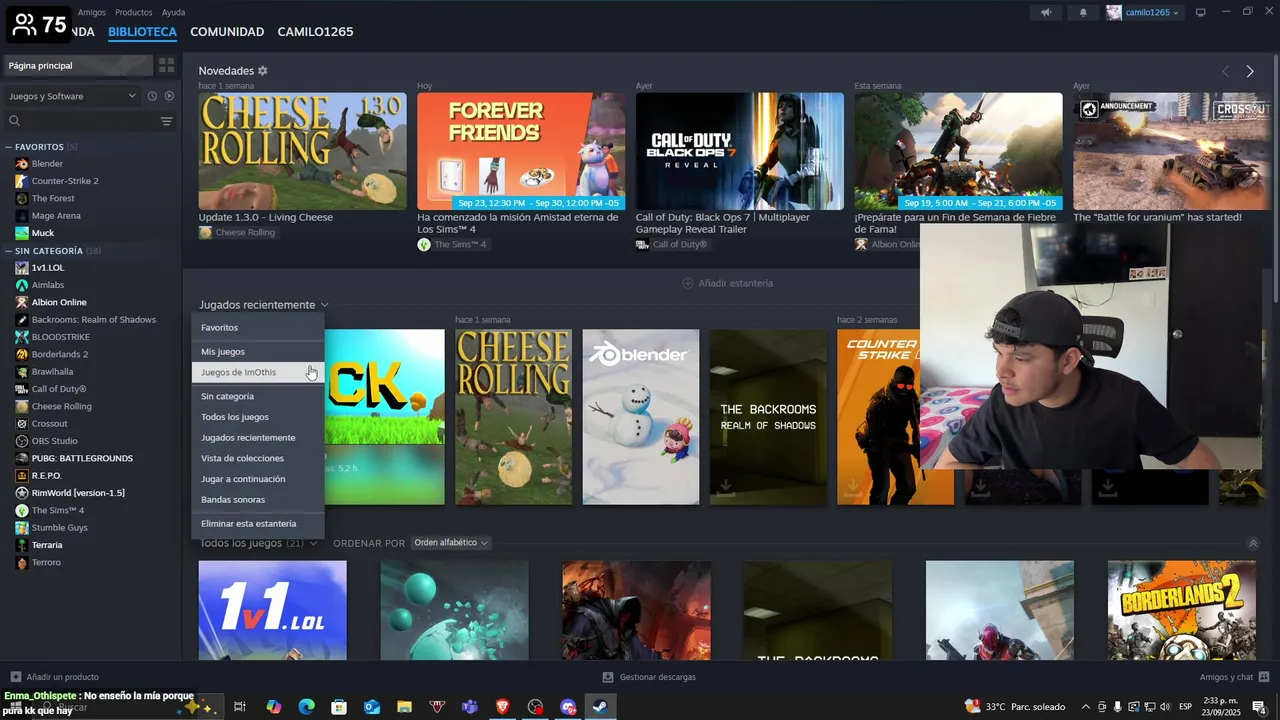Open Gestionar descargas
Image resolution: width=1280 pixels, height=720 pixels.
(x=649, y=677)
